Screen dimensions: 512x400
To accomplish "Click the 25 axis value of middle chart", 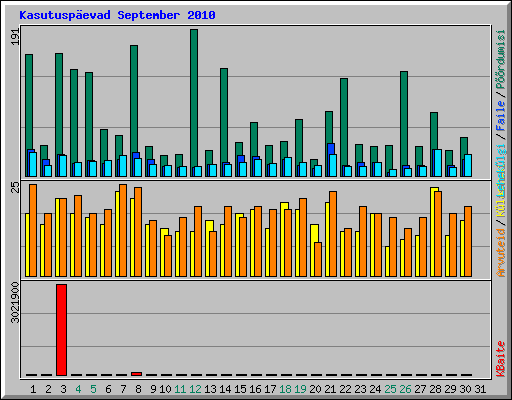I will pos(15,188).
